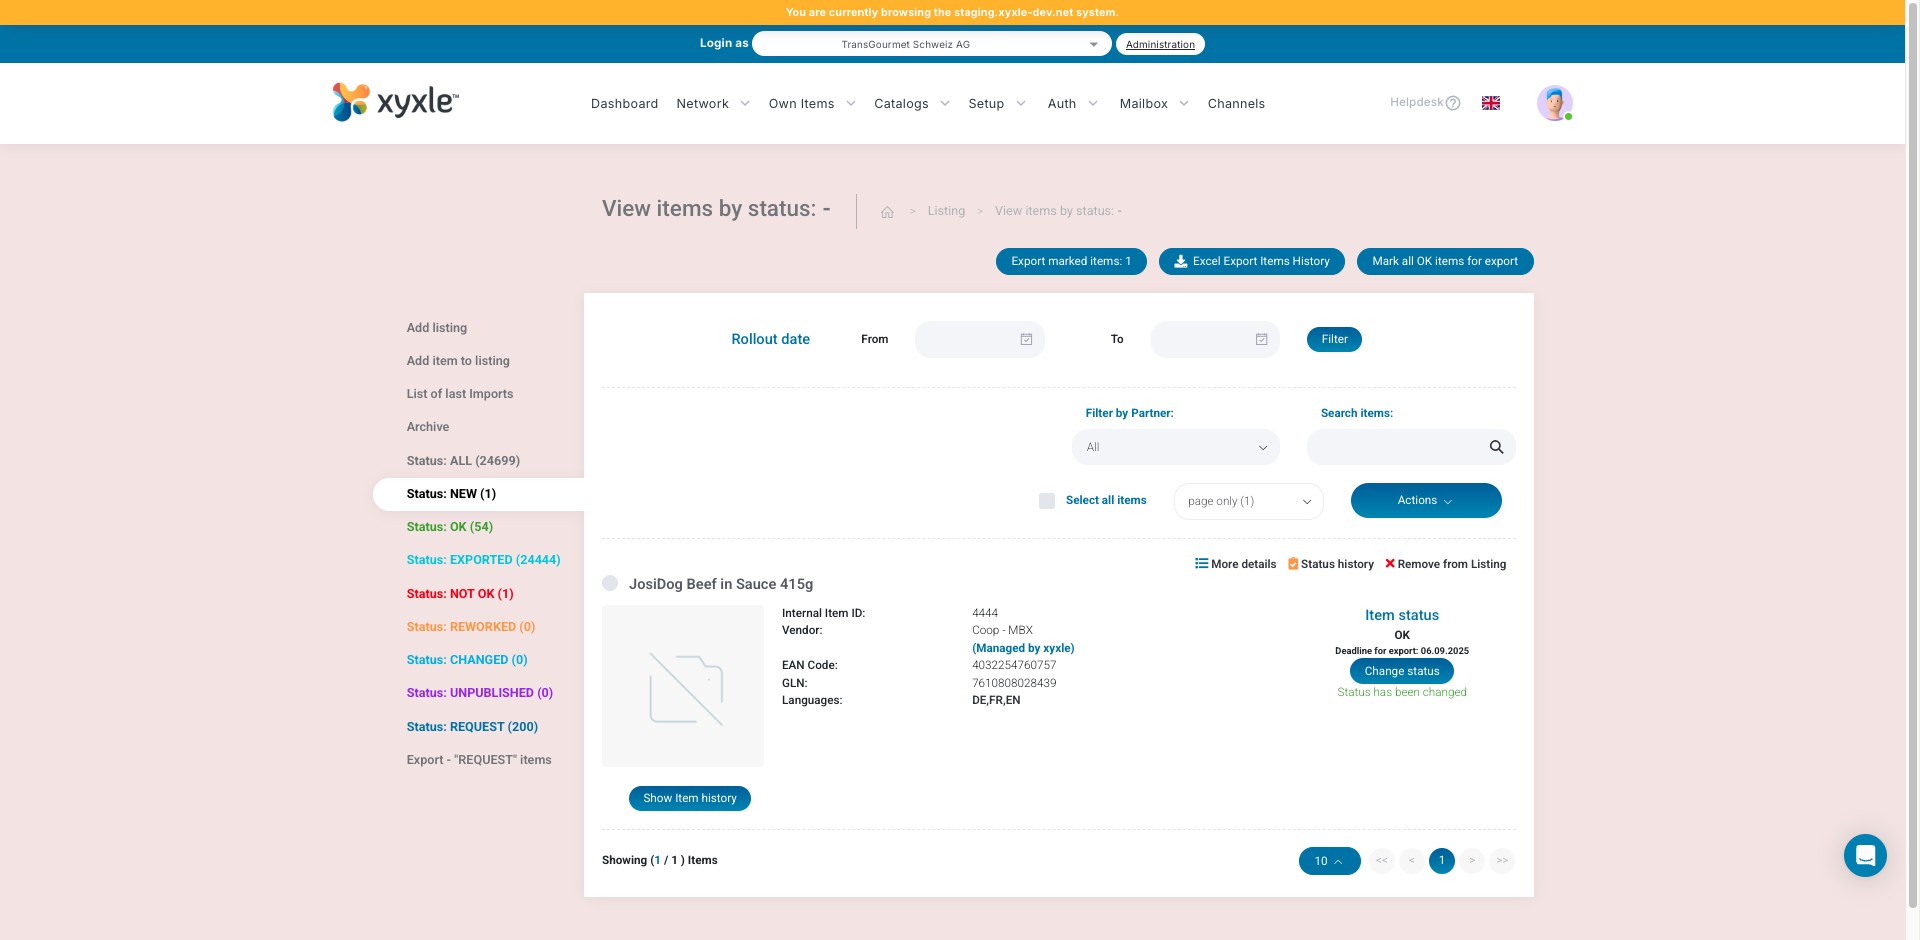This screenshot has width=1920, height=940.
Task: Click Remove from Listing red X
Action: pyautogui.click(x=1390, y=564)
